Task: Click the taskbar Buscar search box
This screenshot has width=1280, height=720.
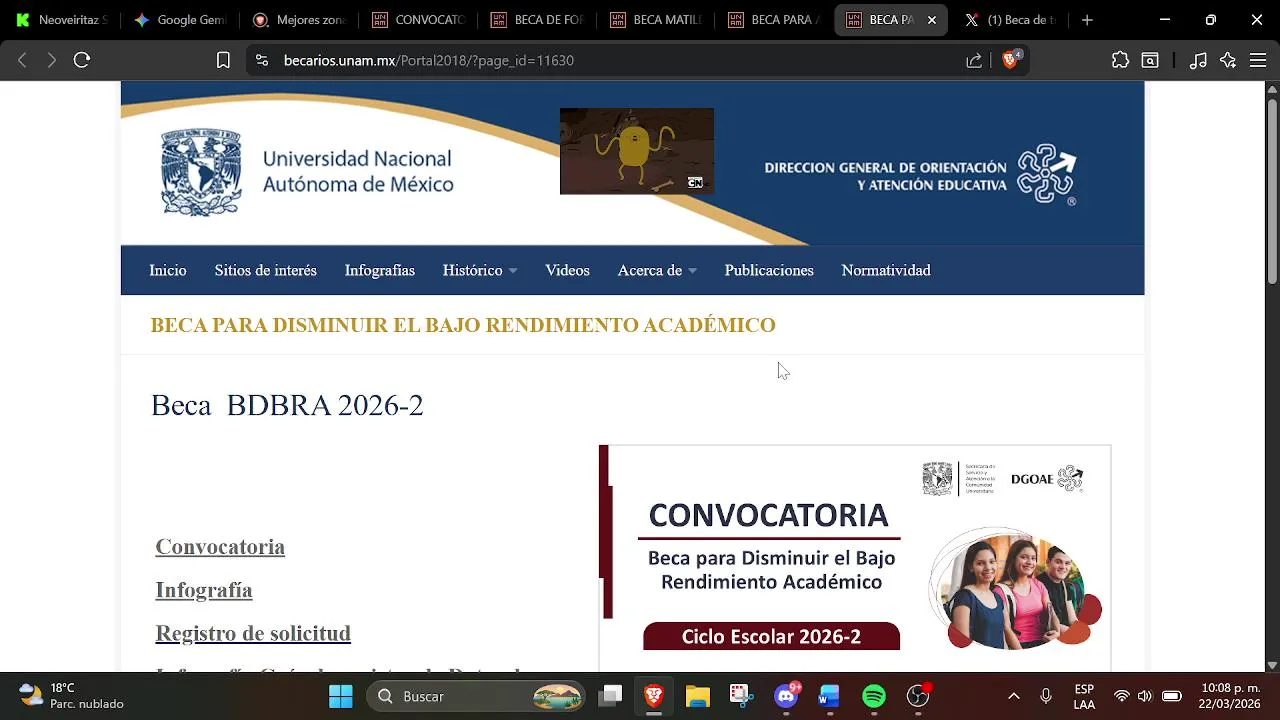Action: (x=477, y=696)
